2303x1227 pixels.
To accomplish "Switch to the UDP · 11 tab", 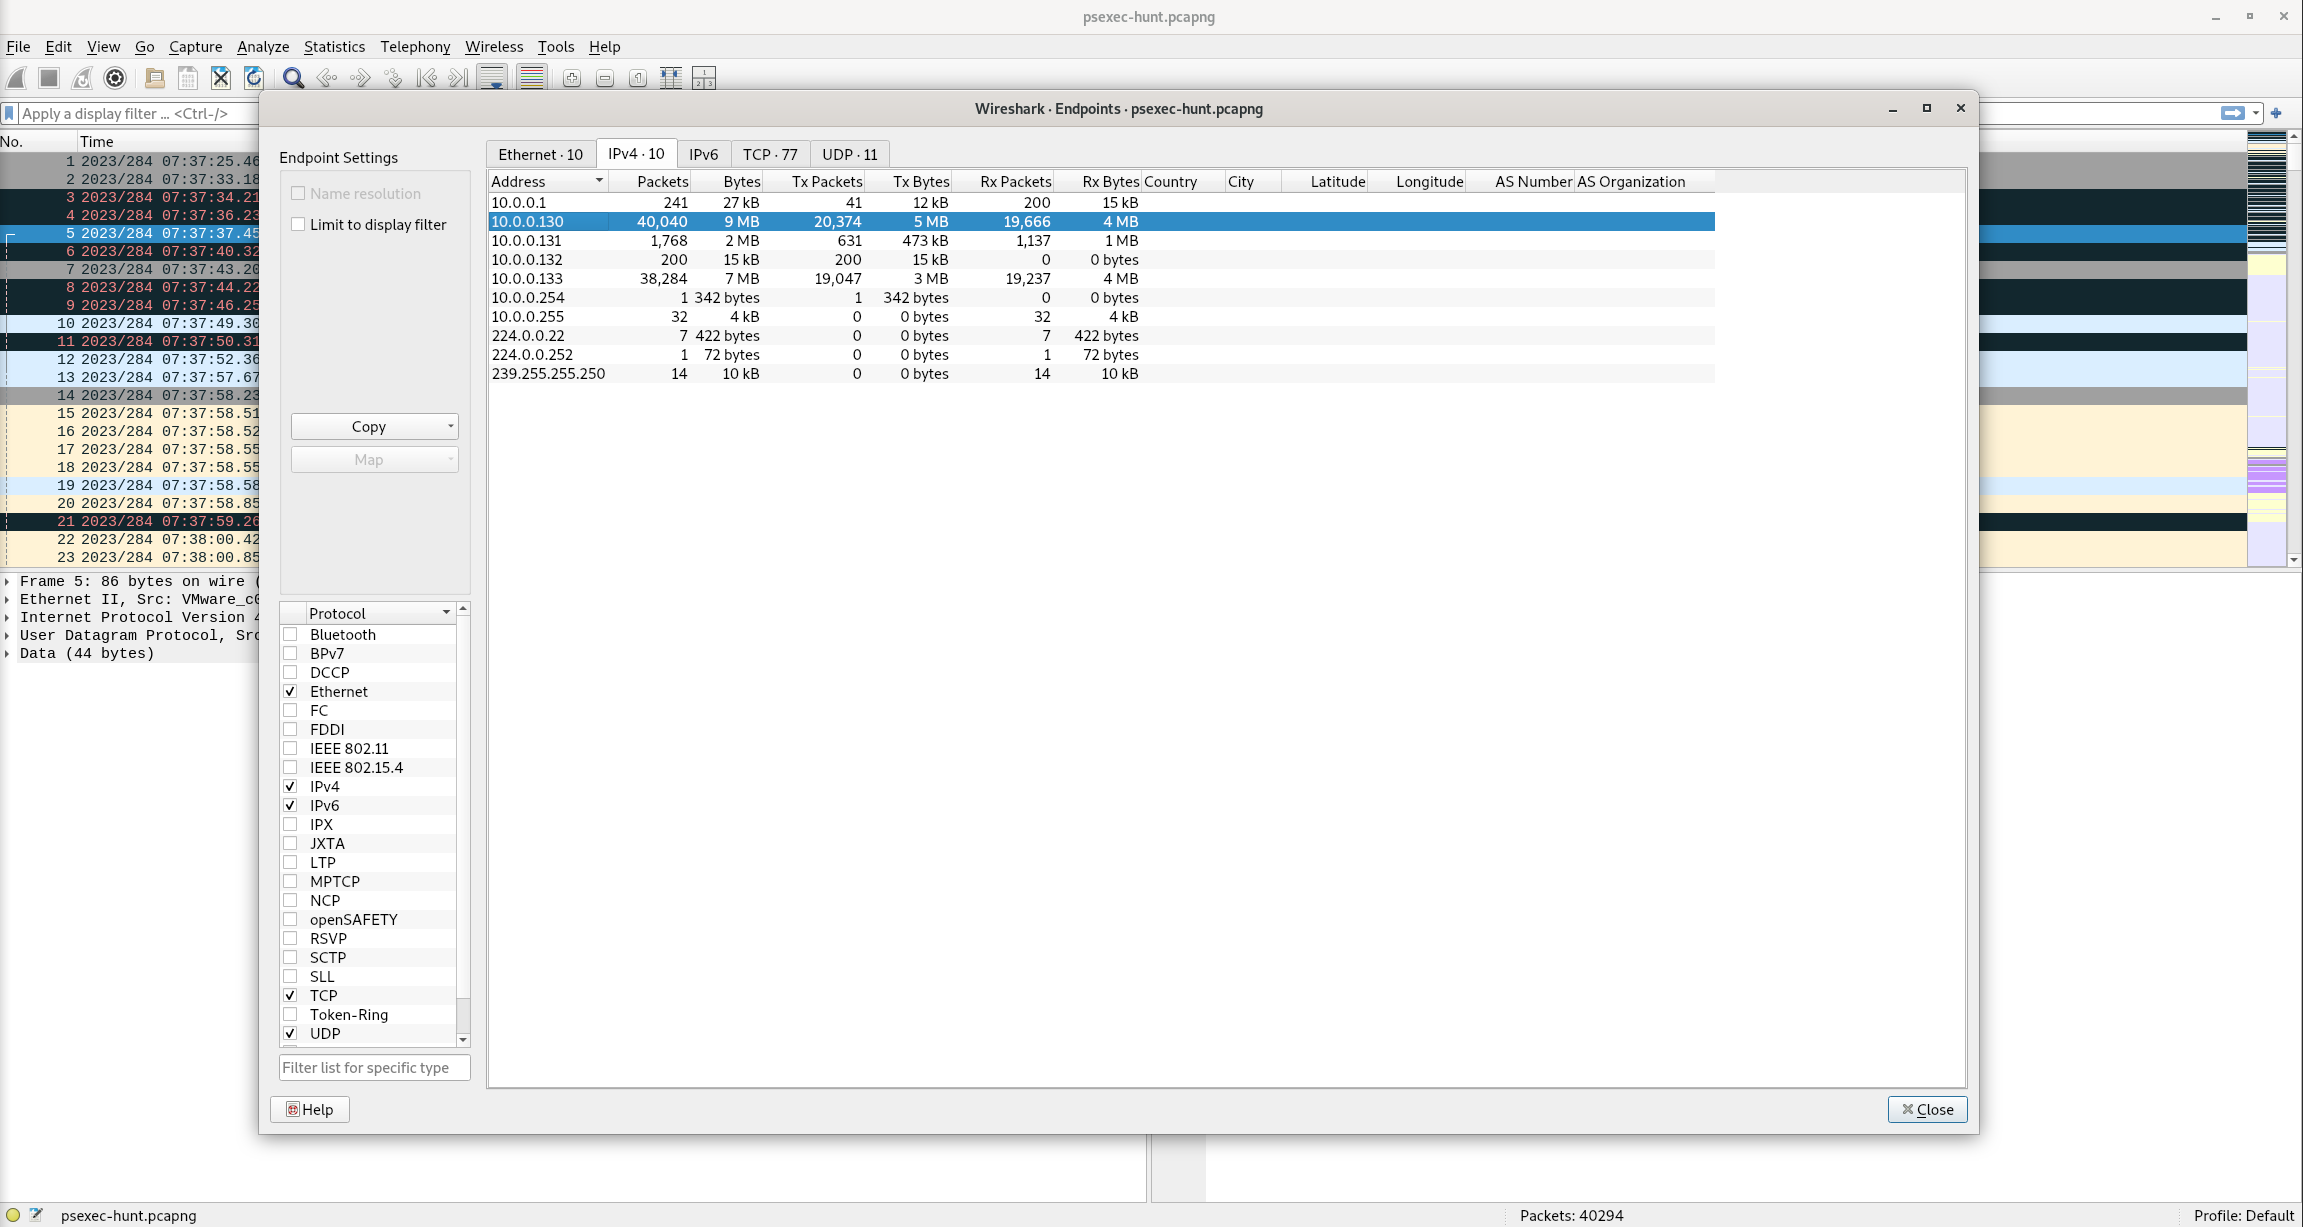I will pos(850,154).
